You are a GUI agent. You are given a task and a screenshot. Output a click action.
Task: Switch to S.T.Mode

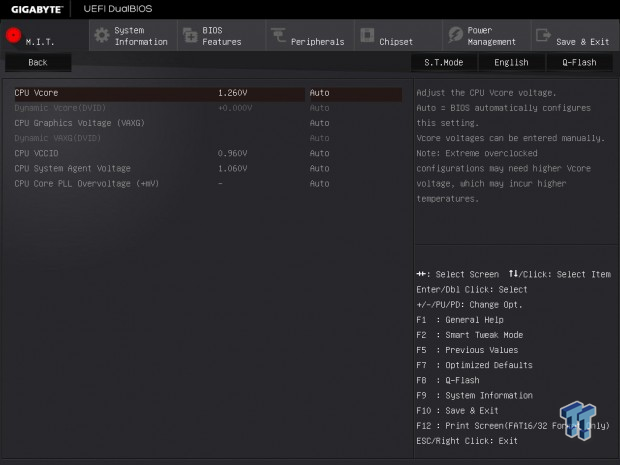coord(444,62)
